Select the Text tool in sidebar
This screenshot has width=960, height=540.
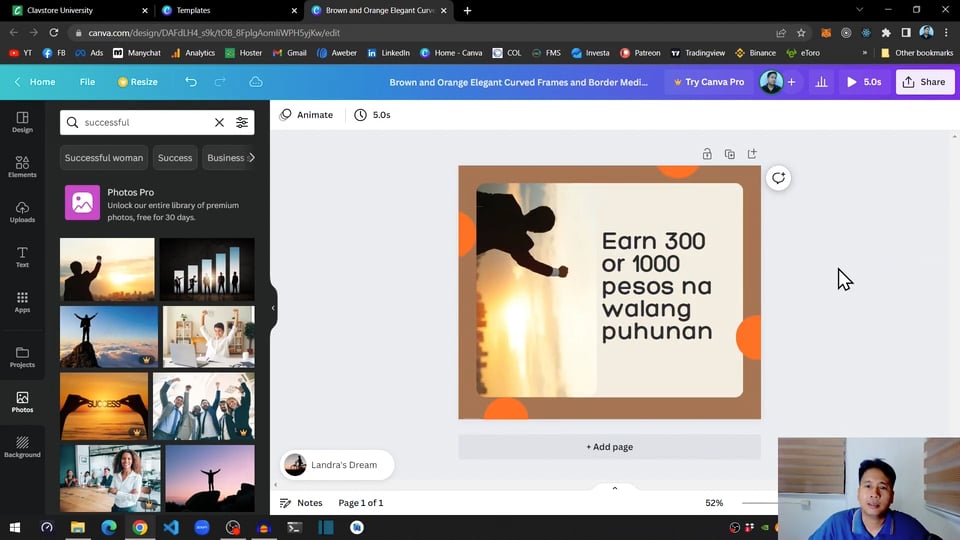point(22,257)
